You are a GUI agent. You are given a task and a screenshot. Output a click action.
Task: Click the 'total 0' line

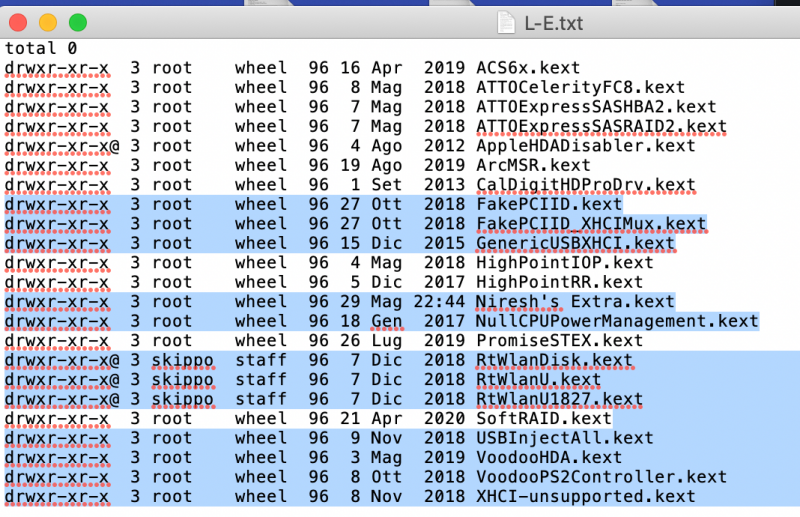(41, 48)
